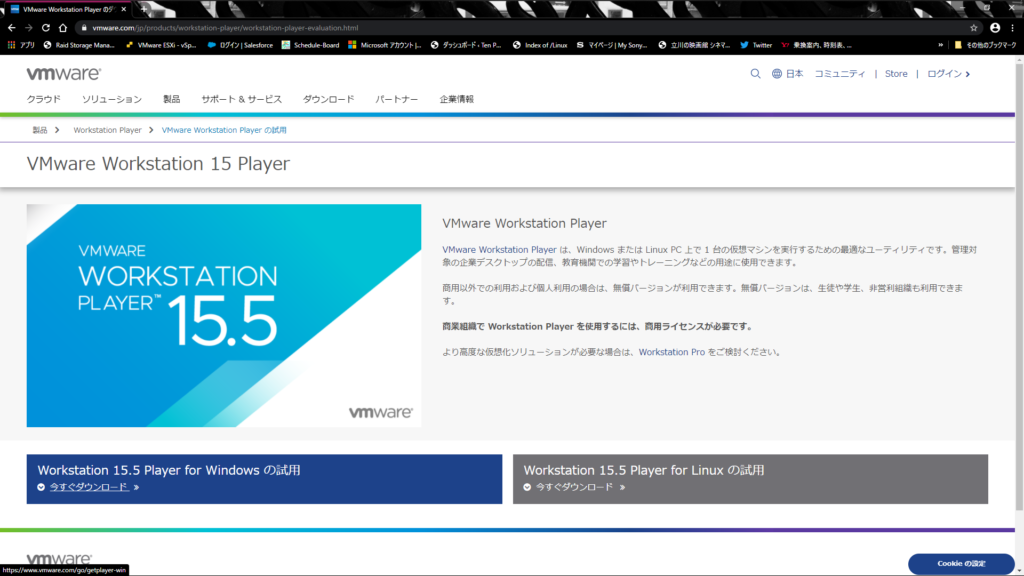Open the Chrome profile avatar icon
1024x576 pixels.
pyautogui.click(x=995, y=28)
